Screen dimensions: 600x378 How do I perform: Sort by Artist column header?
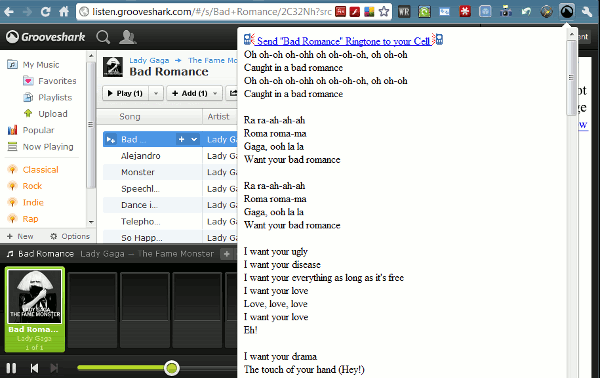point(218,117)
